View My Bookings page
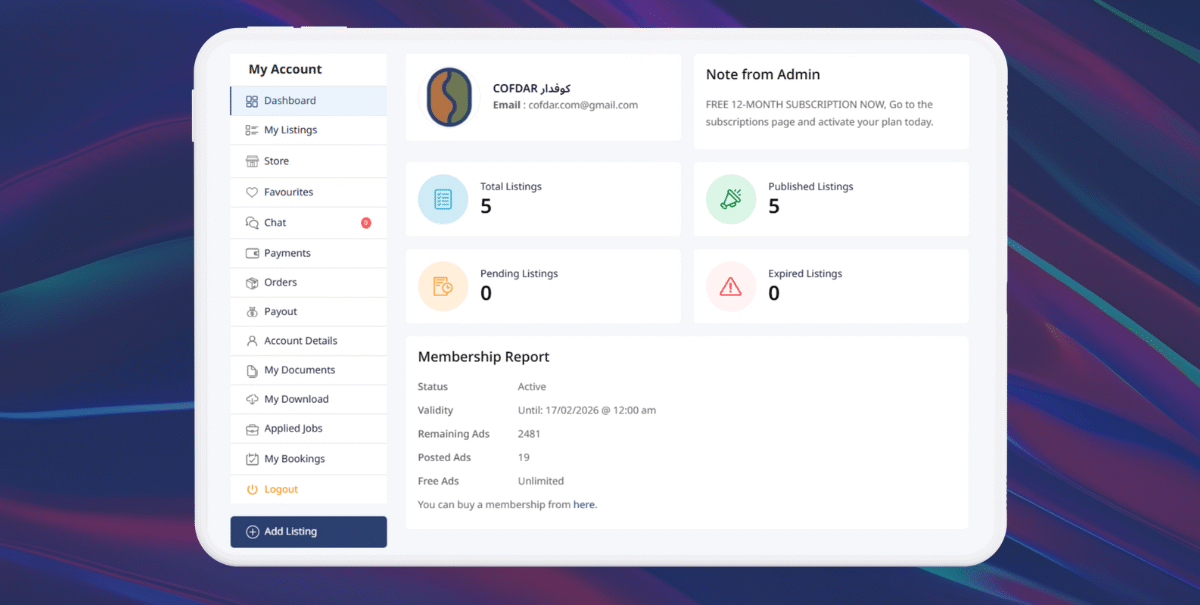 [x=294, y=459]
